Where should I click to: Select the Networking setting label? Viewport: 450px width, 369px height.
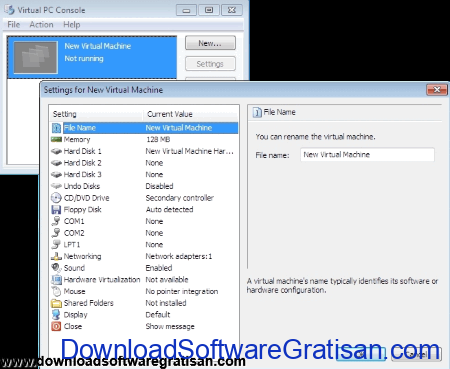coord(82,256)
